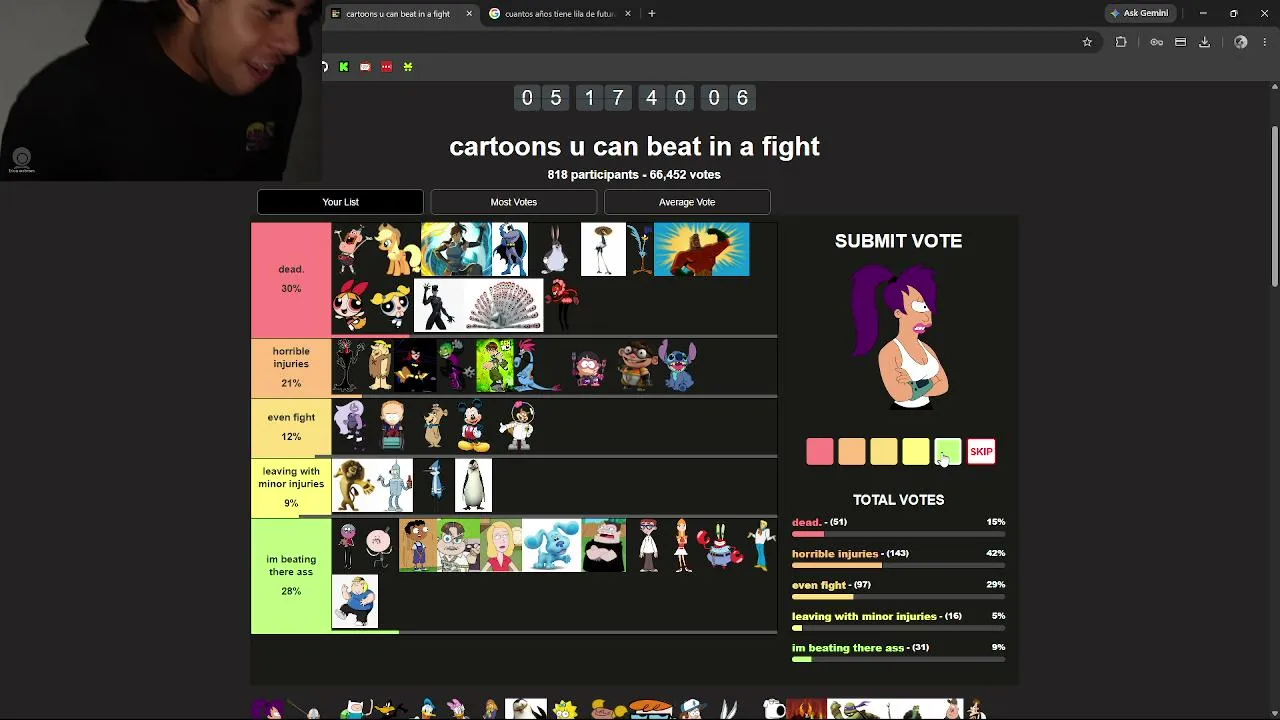1280x720 pixels.
Task: Open browser downloads icon
Action: pos(1204,42)
